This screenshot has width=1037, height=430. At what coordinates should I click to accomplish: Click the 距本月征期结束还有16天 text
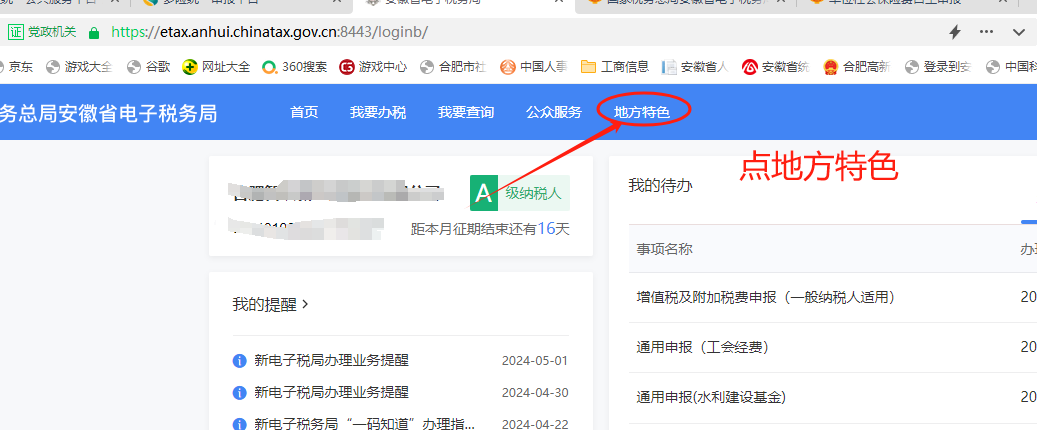(x=490, y=229)
